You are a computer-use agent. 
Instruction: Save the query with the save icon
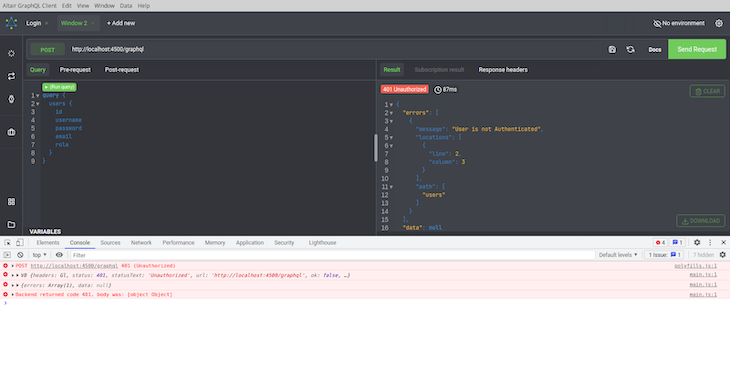pyautogui.click(x=612, y=49)
